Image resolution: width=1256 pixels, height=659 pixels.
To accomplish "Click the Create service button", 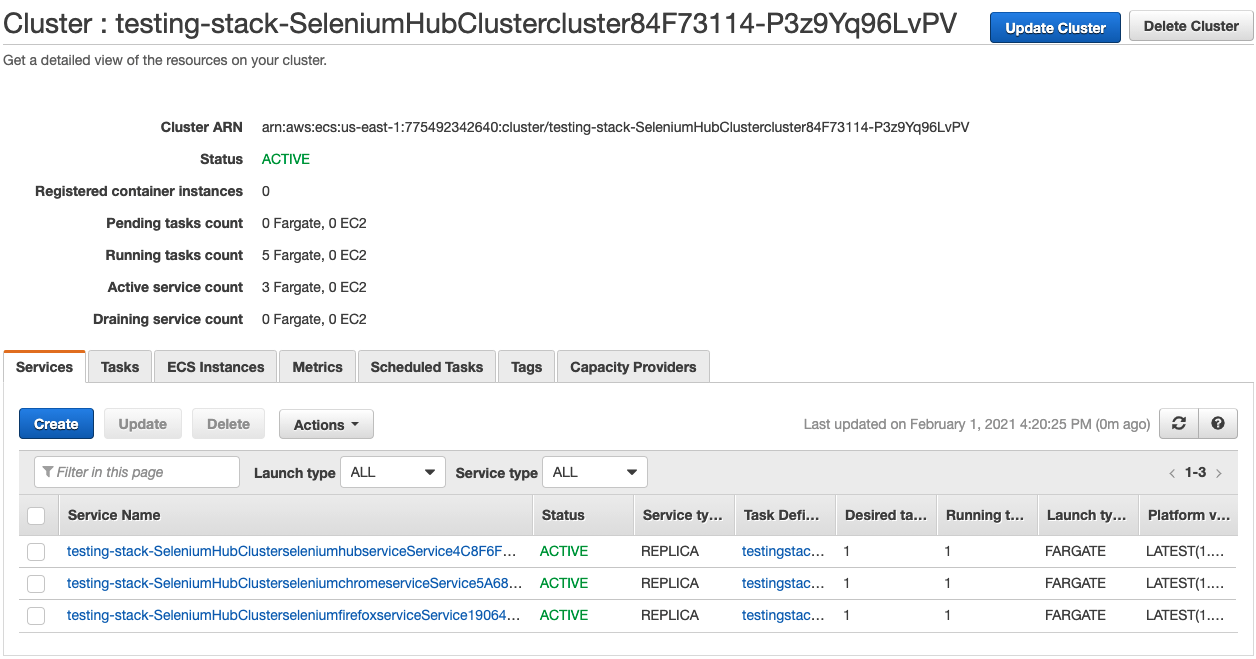I will coord(56,424).
